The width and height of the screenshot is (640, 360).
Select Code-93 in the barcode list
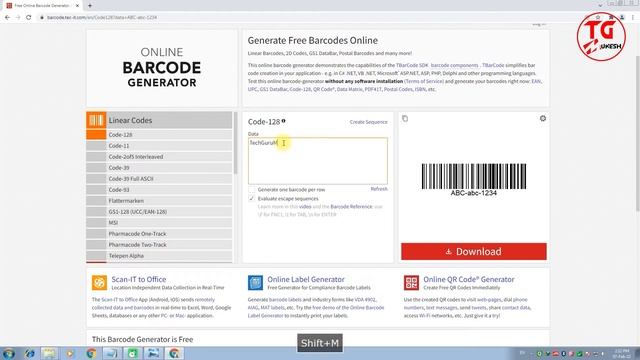159,190
